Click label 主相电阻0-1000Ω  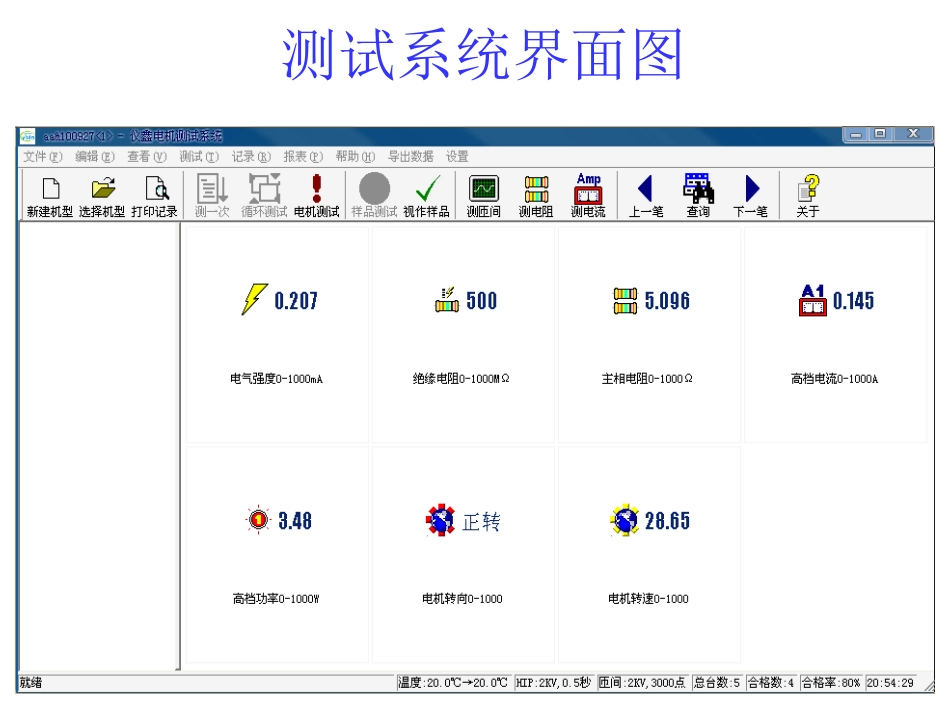click(647, 379)
